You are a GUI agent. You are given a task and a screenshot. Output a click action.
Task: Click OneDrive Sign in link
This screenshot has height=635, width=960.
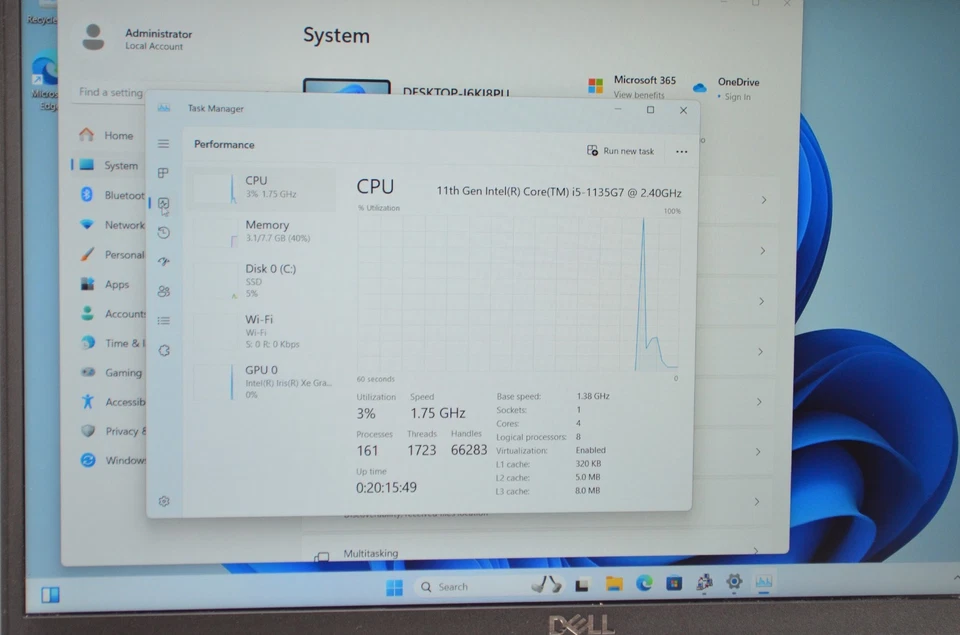(737, 97)
